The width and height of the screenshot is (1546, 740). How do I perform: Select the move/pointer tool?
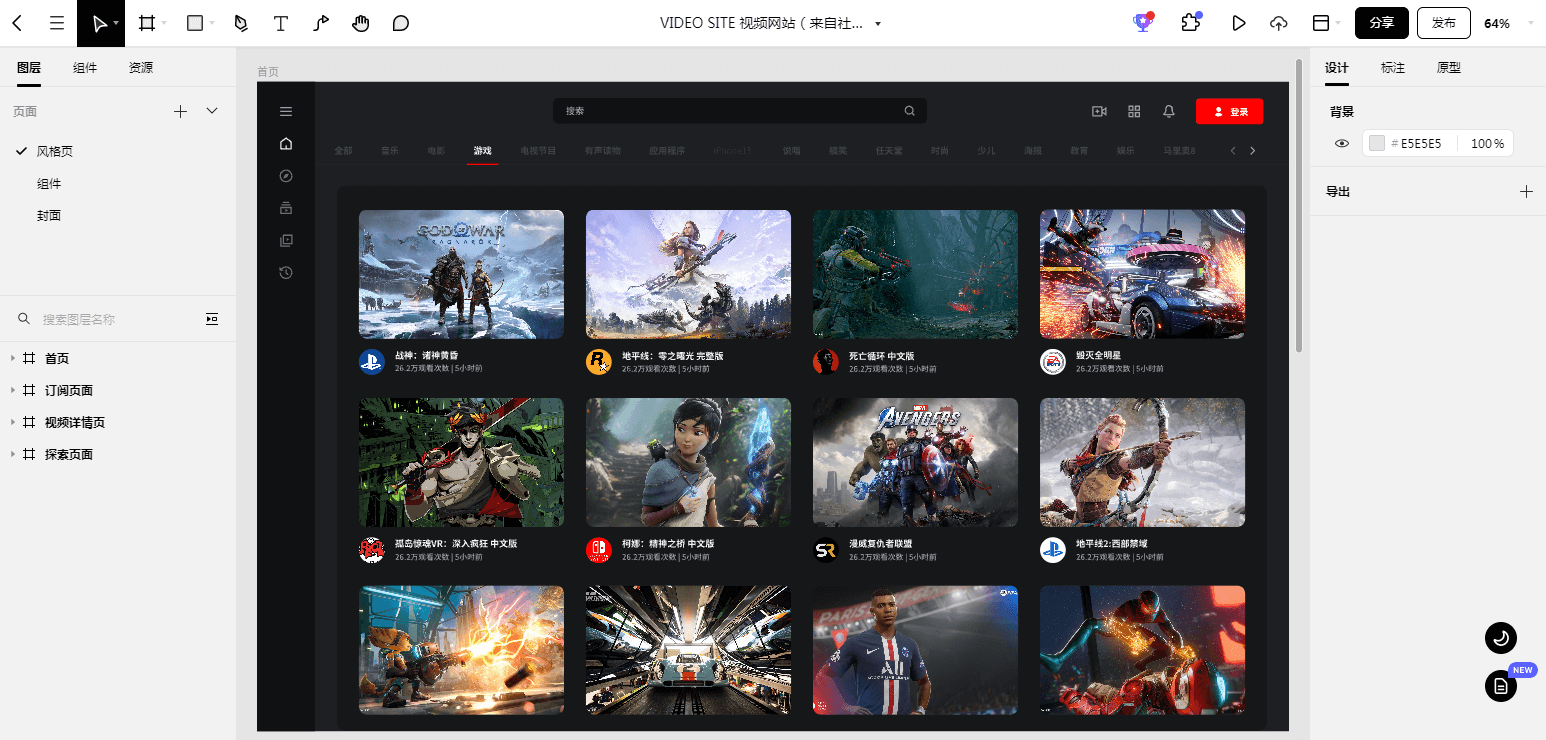99,23
